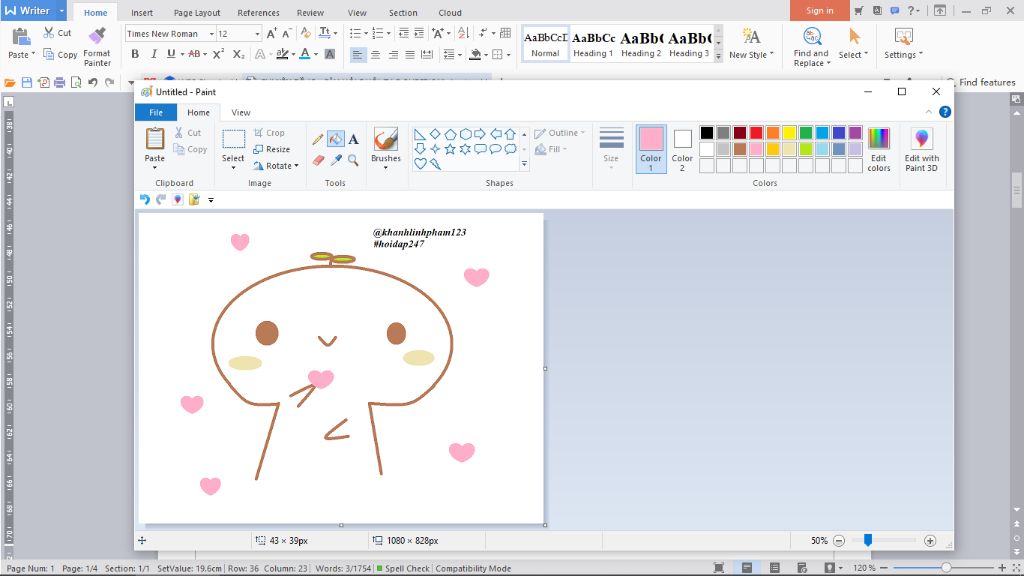Toggle Italic in Writer ribbon

(x=153, y=54)
